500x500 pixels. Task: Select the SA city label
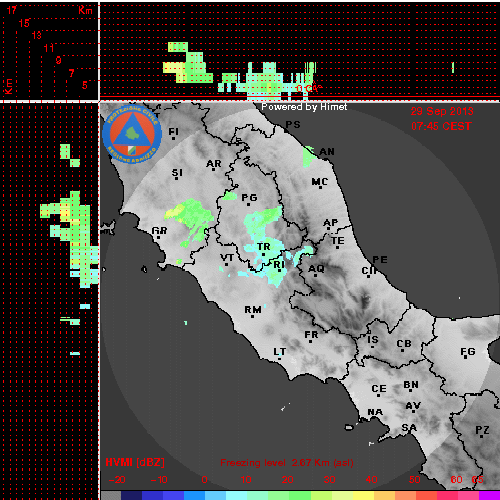click(409, 427)
